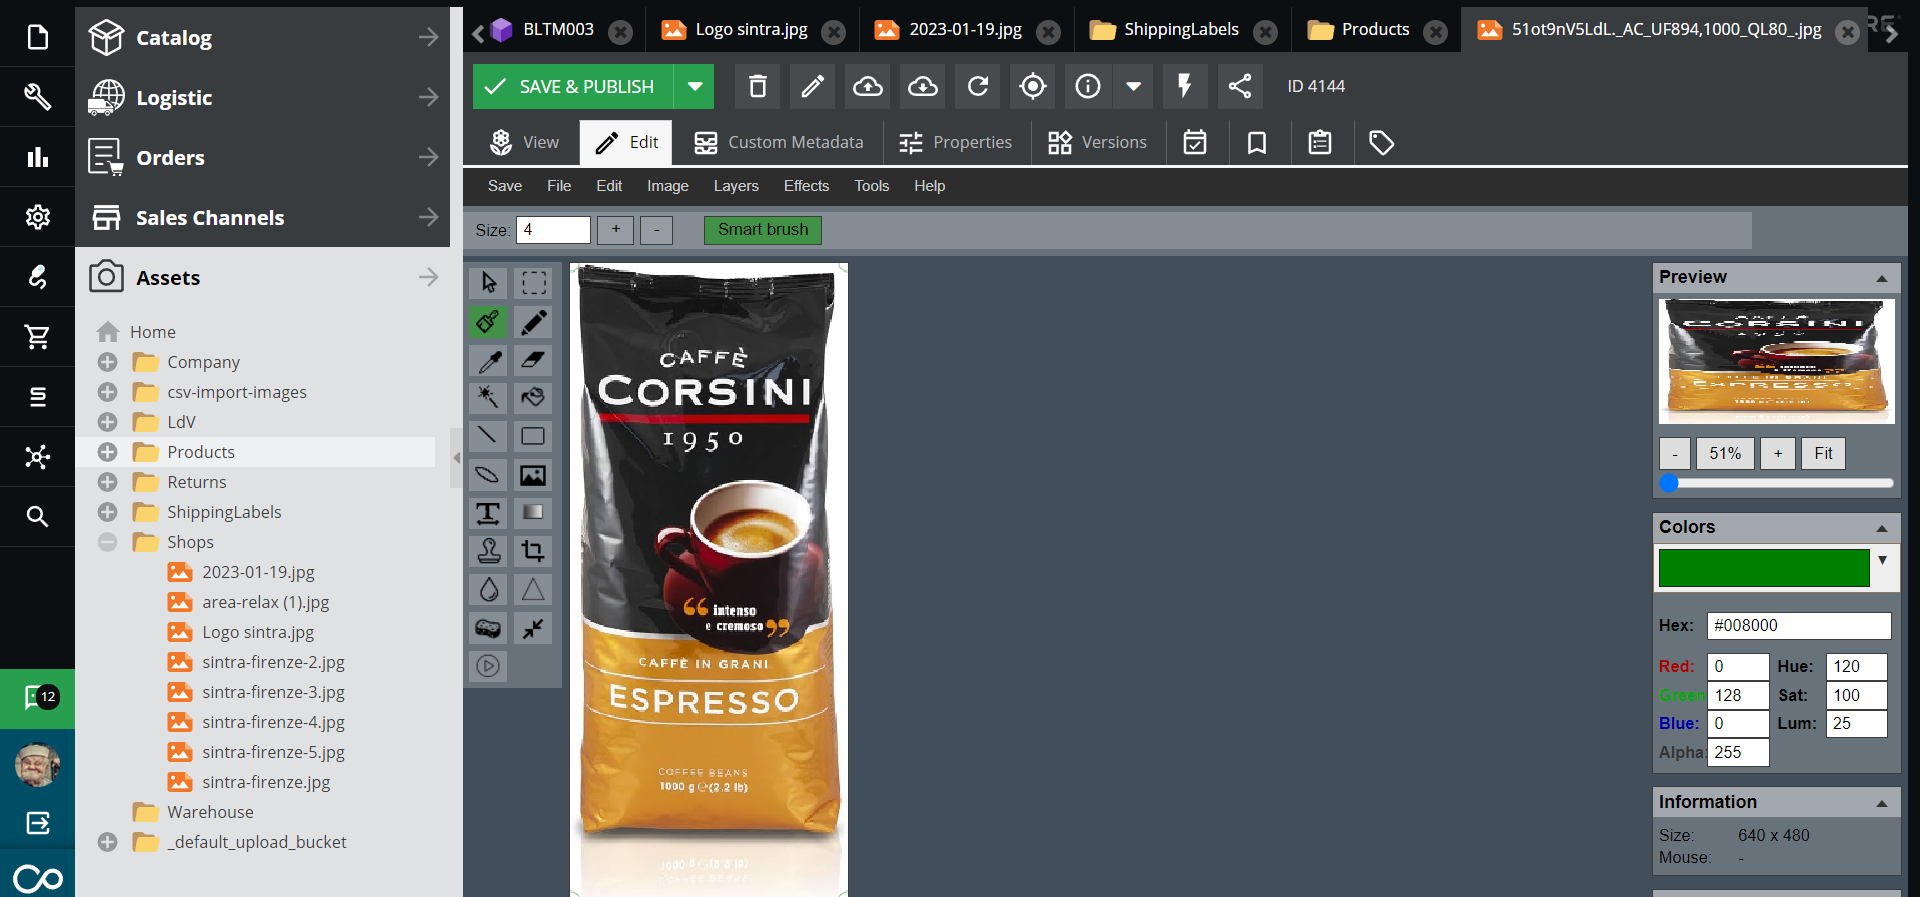Open the Tools menu
This screenshot has width=1920, height=897.
(x=872, y=186)
